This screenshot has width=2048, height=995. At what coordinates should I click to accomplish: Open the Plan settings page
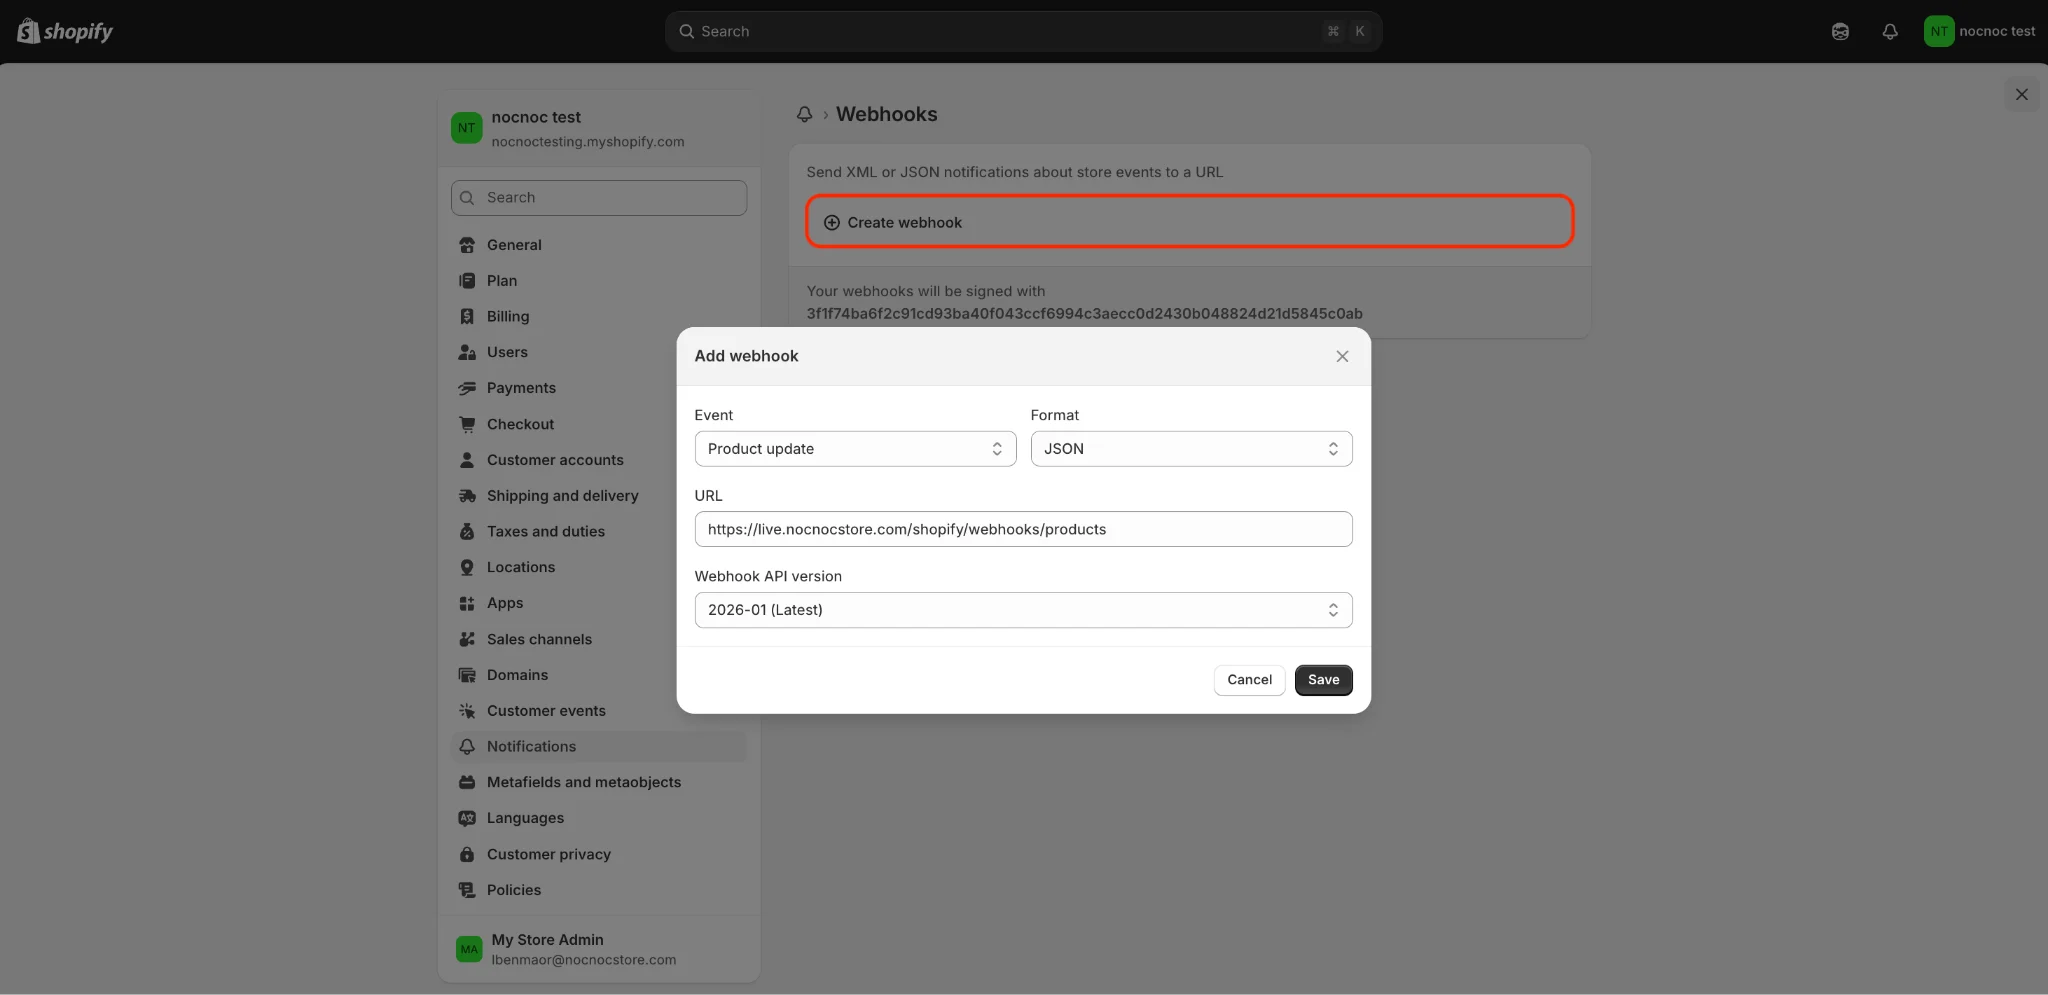coord(599,280)
